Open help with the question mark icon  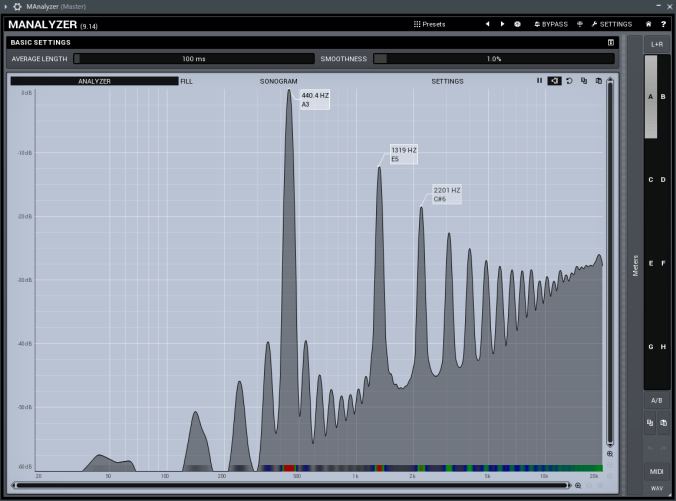click(x=663, y=23)
